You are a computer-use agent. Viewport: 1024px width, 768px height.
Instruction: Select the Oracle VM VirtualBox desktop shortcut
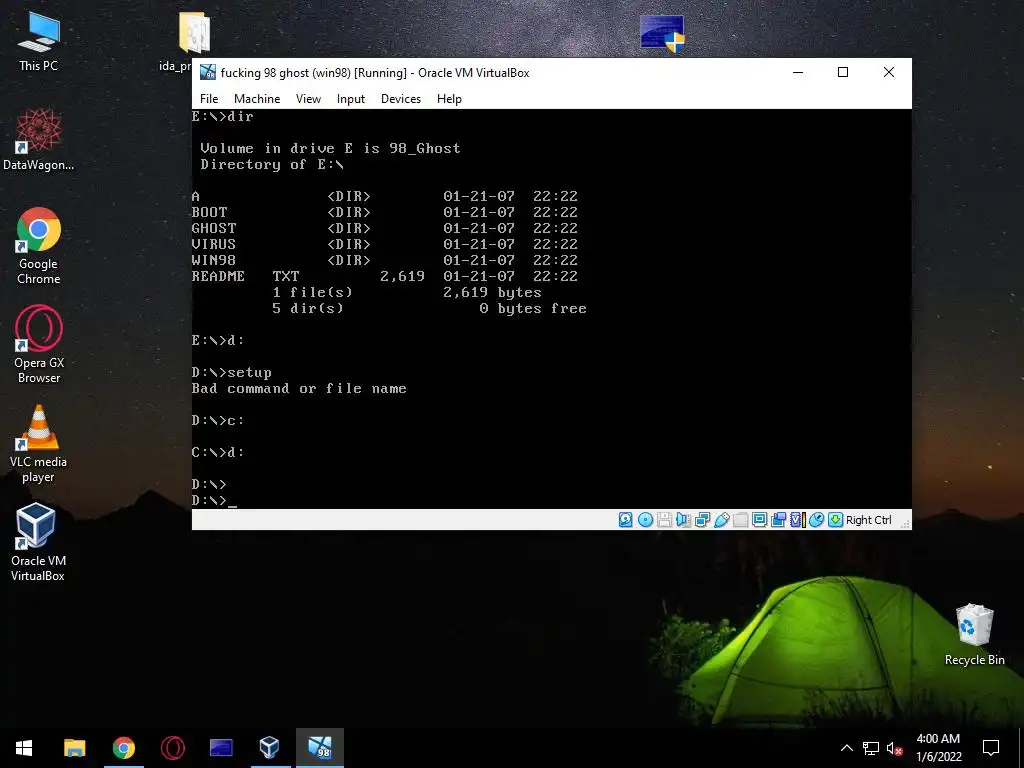(x=37, y=542)
